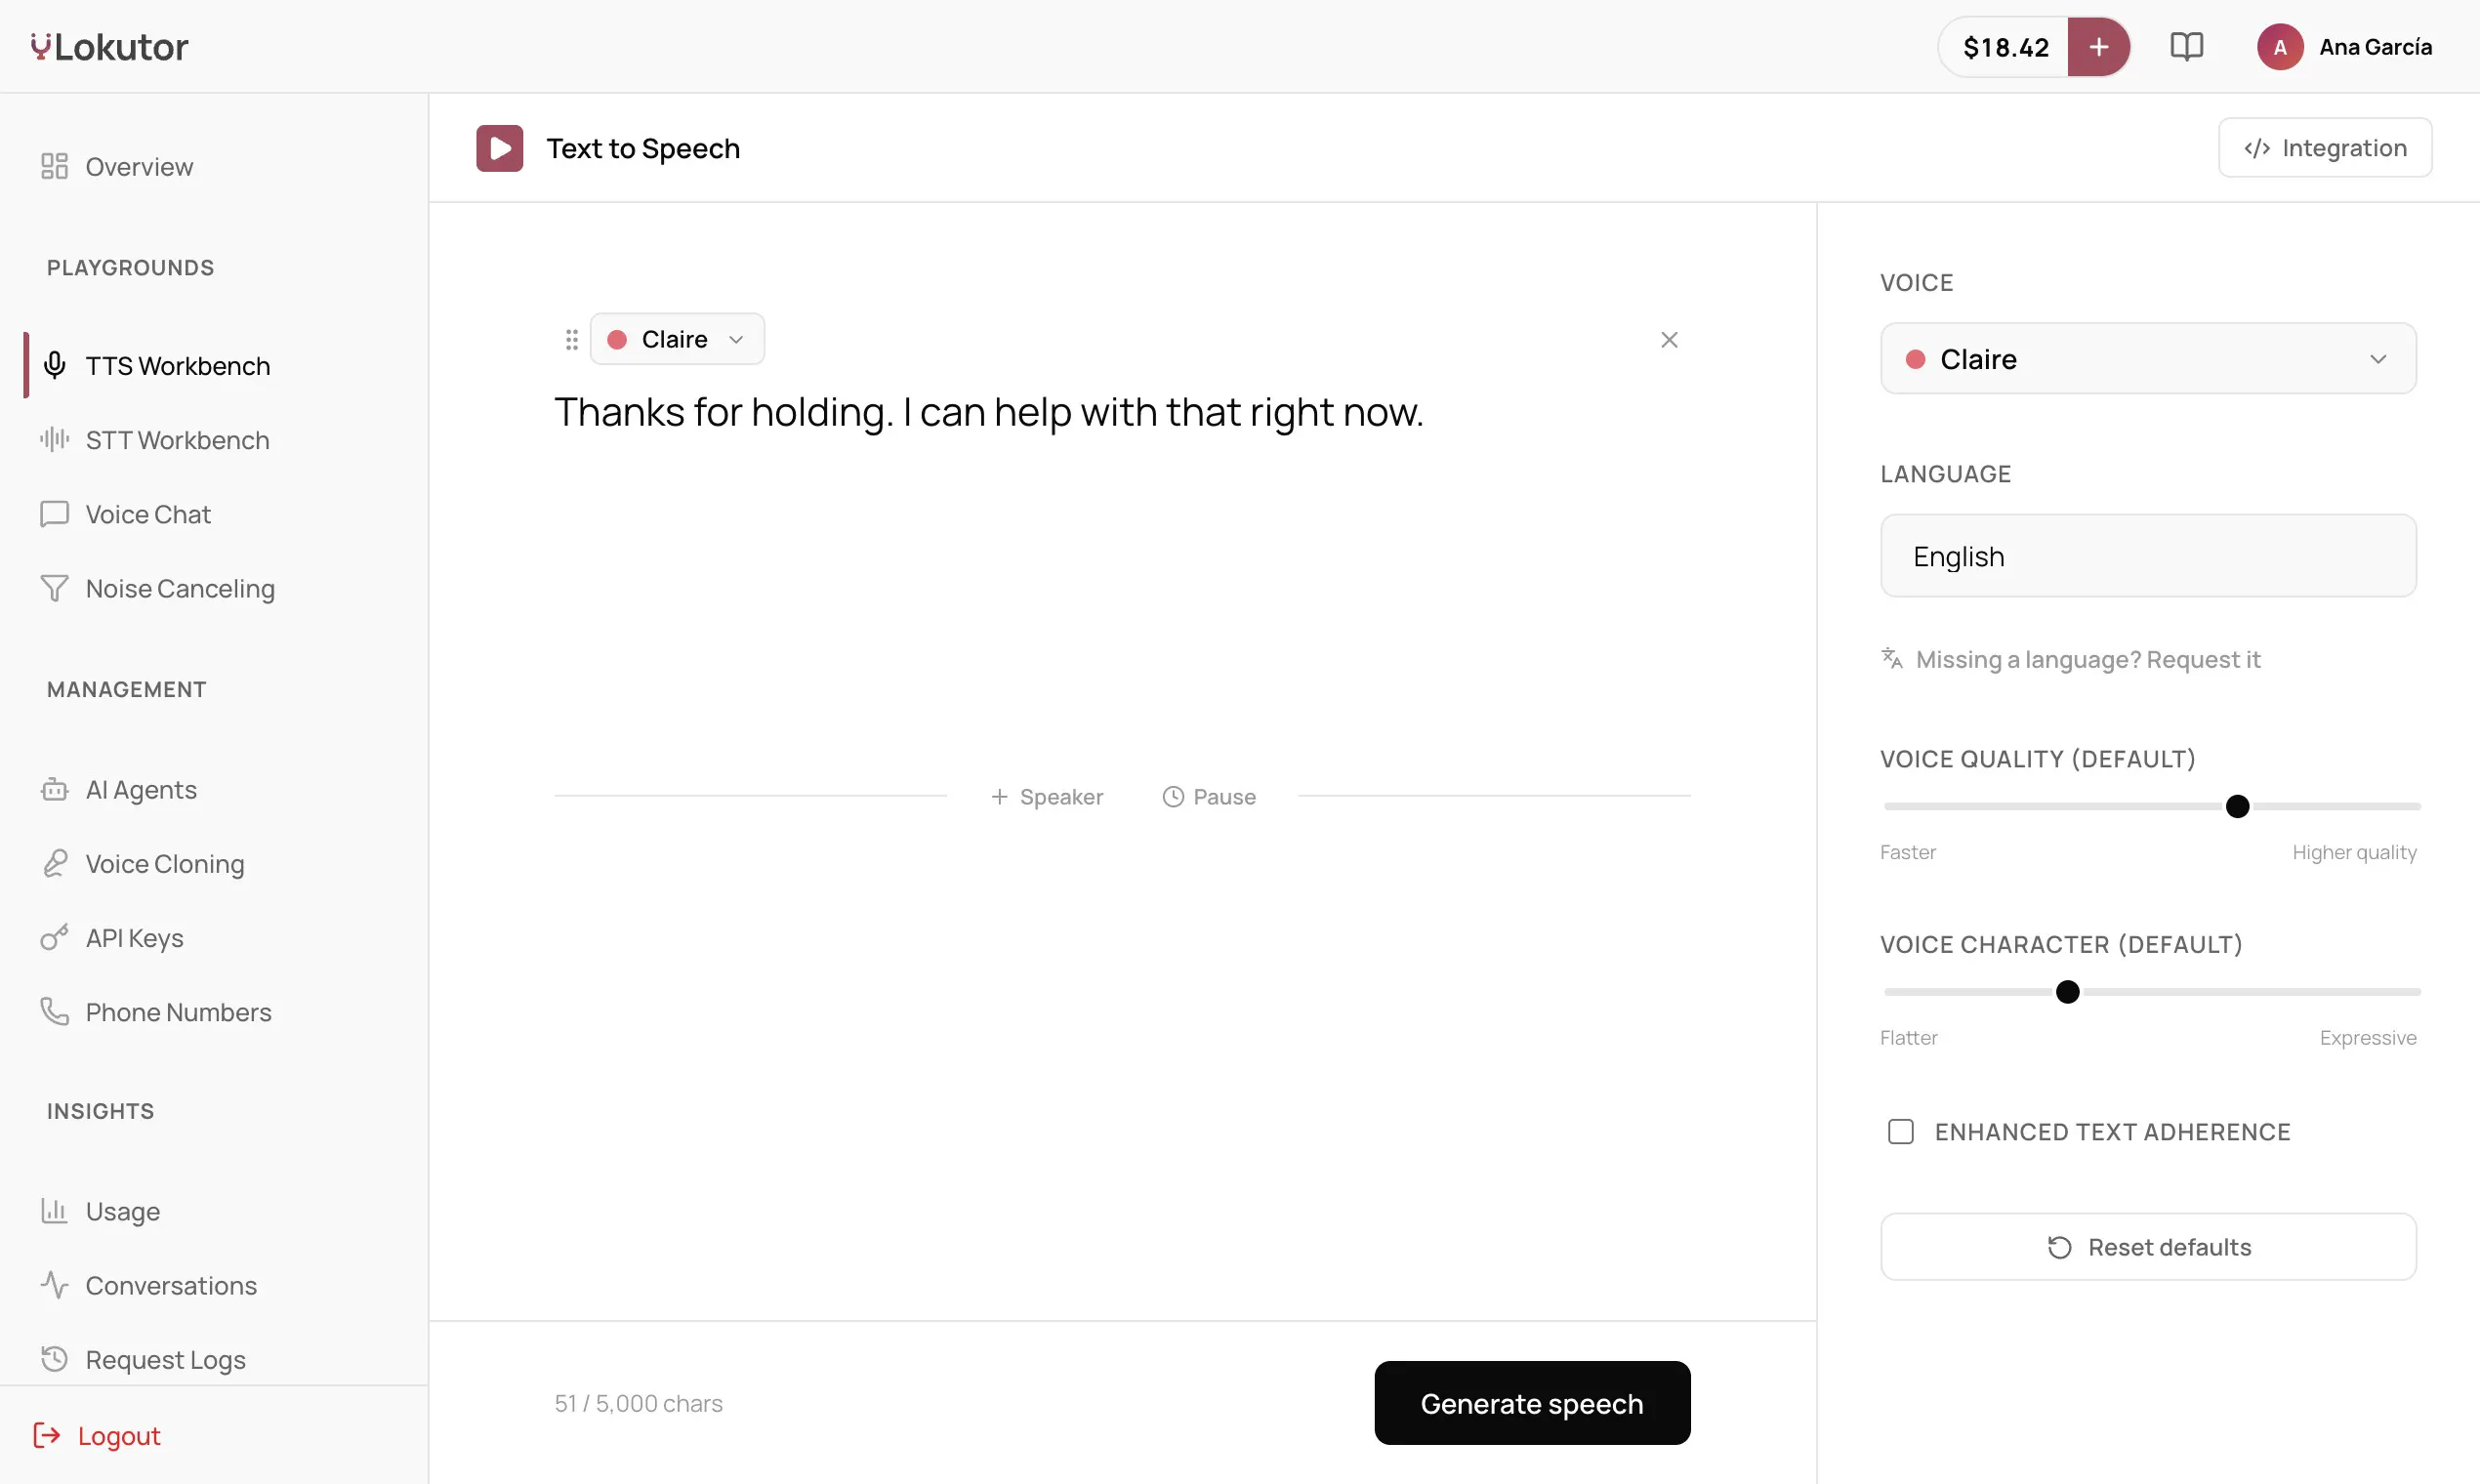Click the add funds plus button

(2098, 47)
